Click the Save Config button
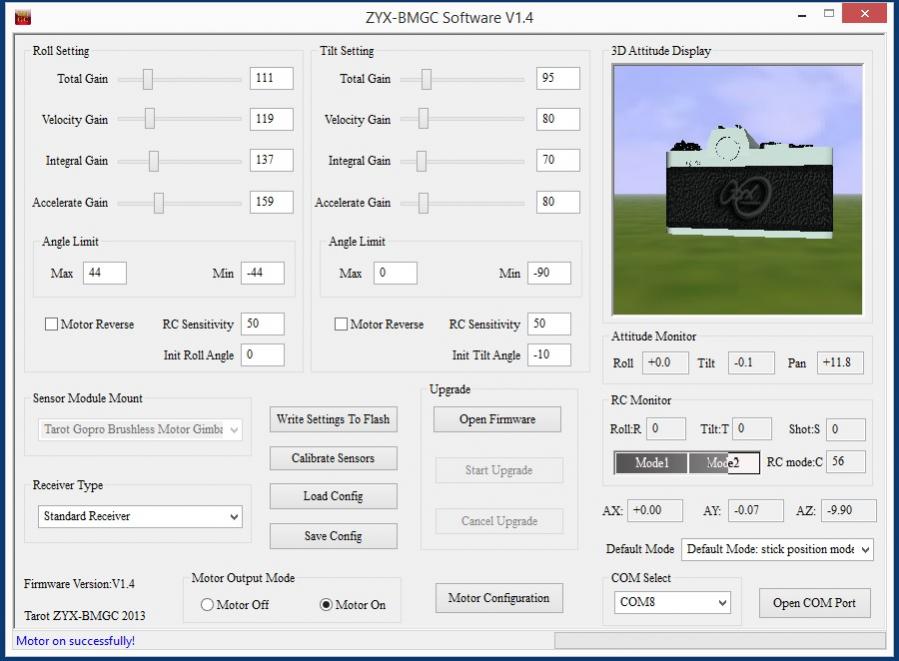 point(333,537)
